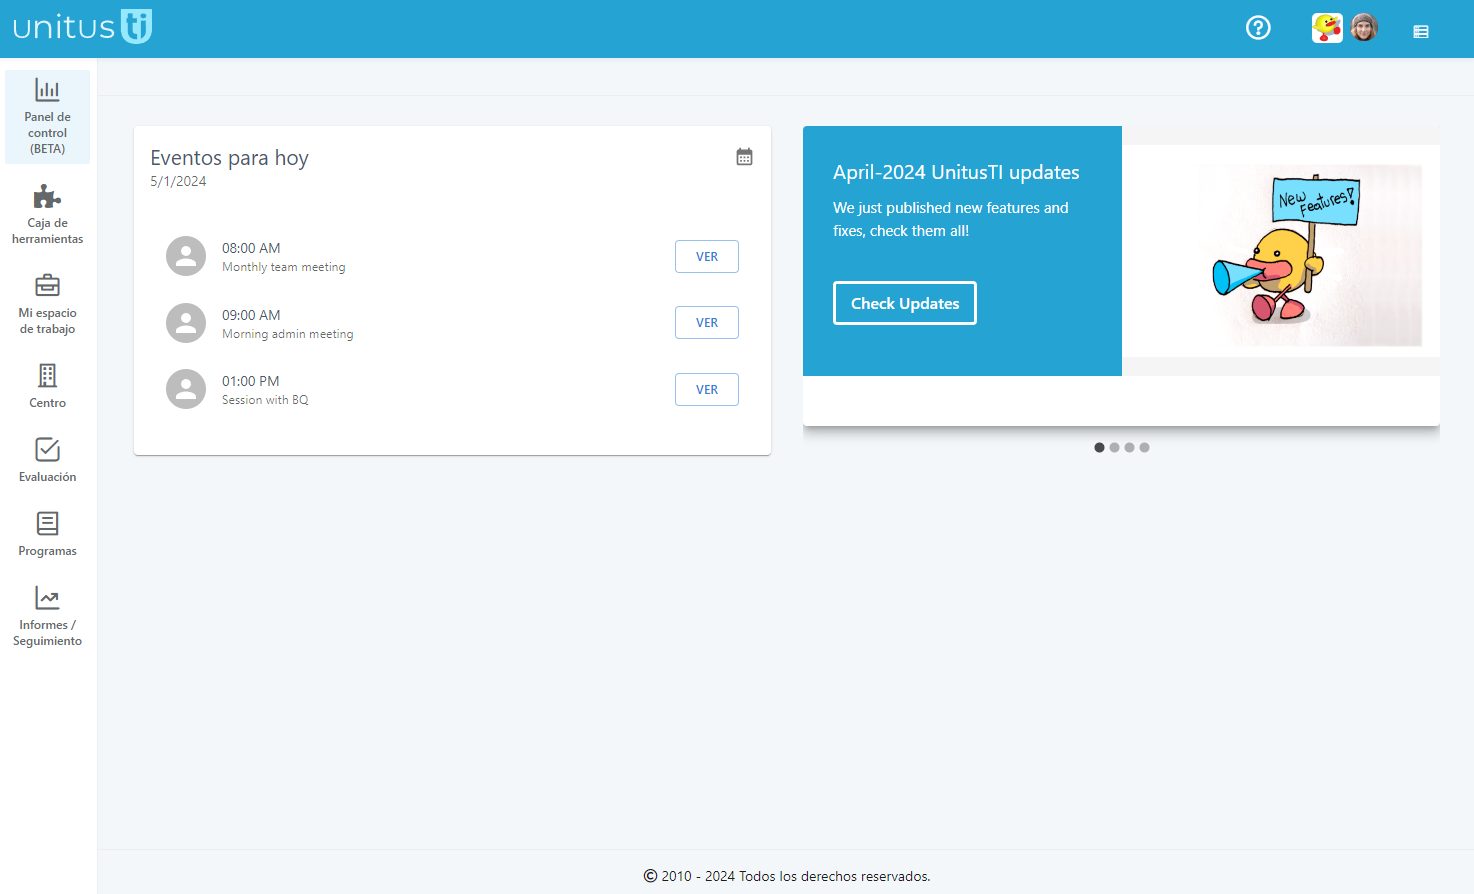The width and height of the screenshot is (1474, 894).
Task: Open the Evaluación module
Action: point(47,459)
